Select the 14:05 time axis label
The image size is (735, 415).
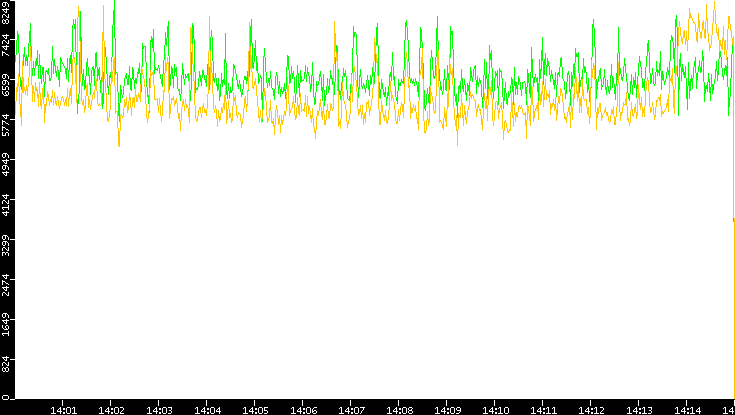pos(256,409)
